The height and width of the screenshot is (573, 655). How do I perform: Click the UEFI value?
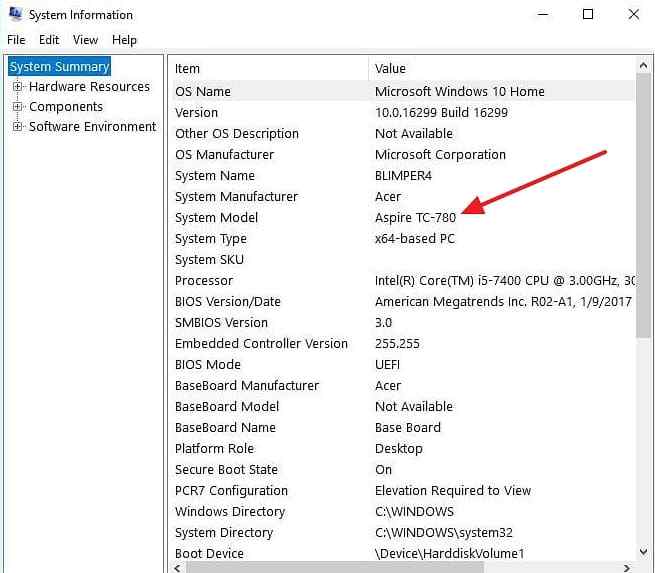pos(387,365)
